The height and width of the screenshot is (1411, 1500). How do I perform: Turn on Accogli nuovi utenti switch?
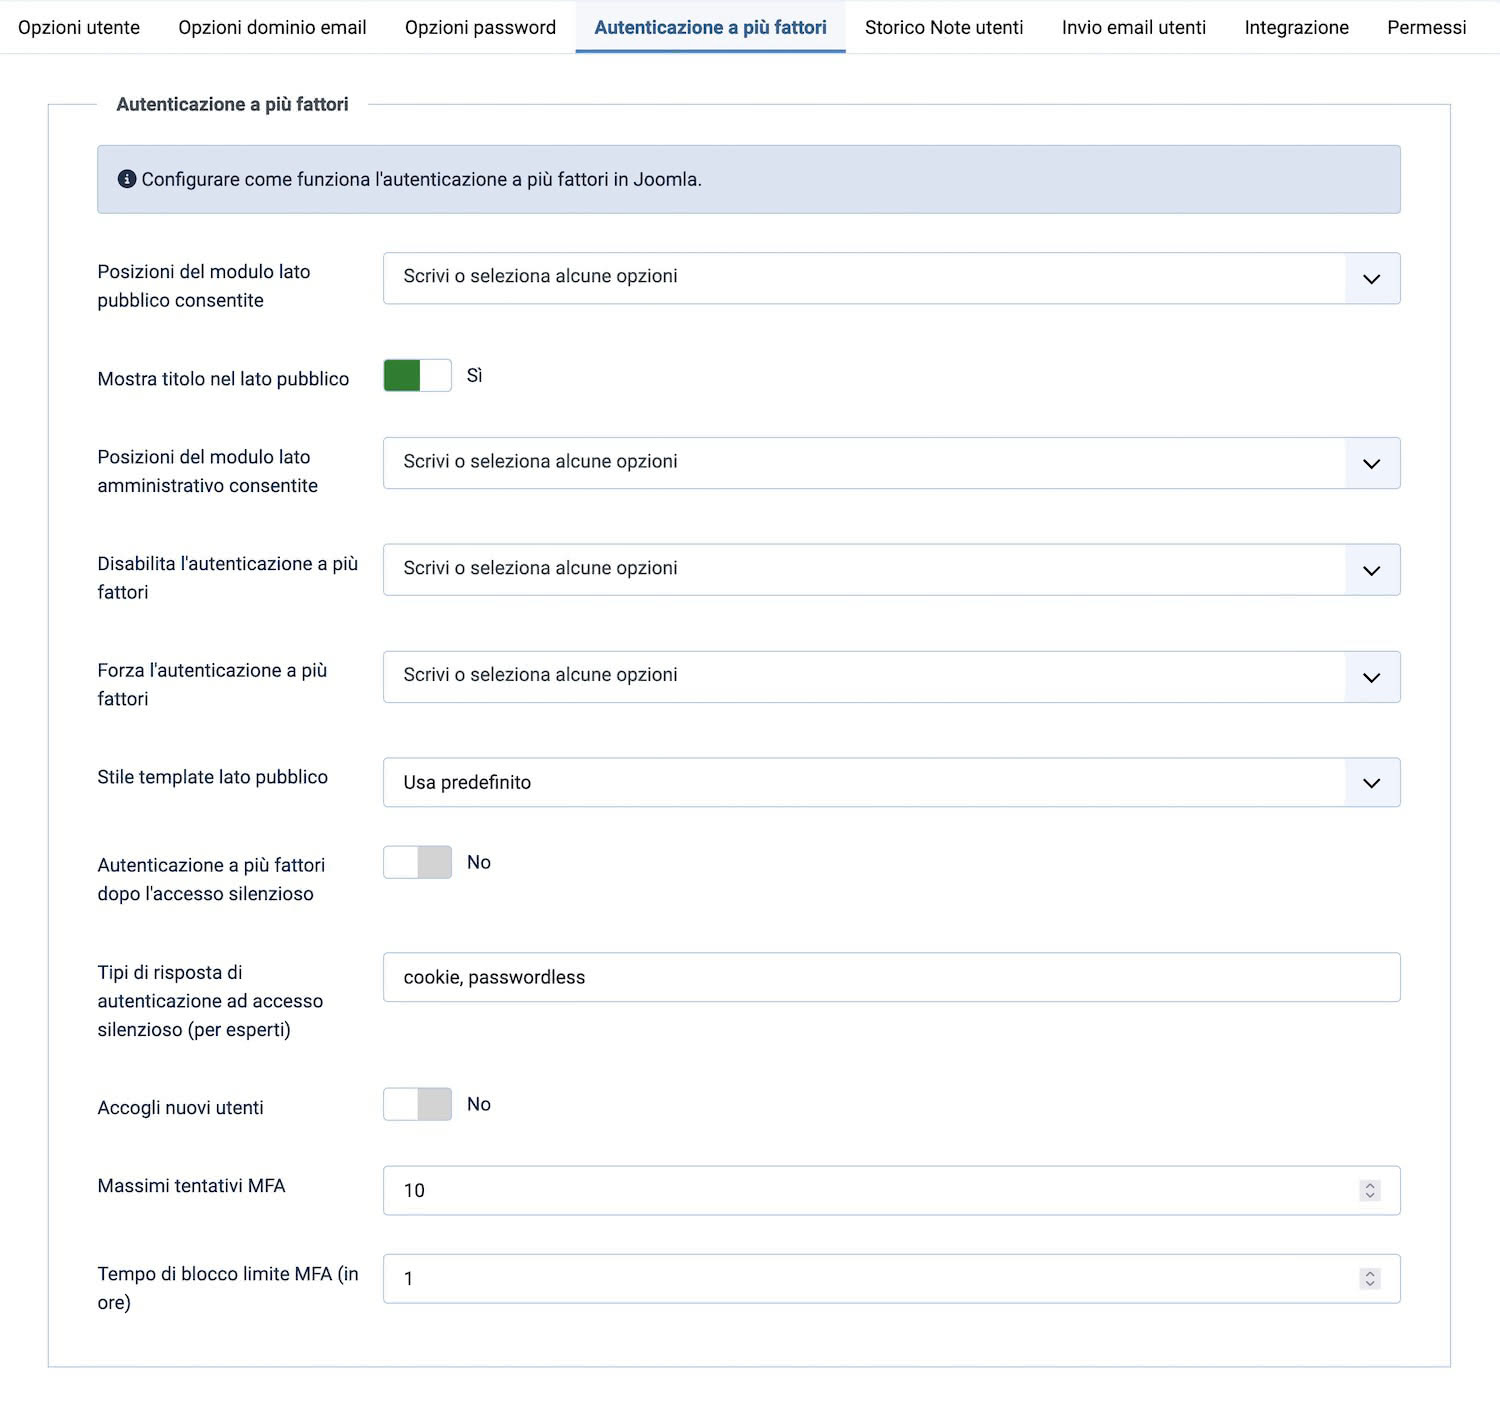click(x=417, y=1104)
